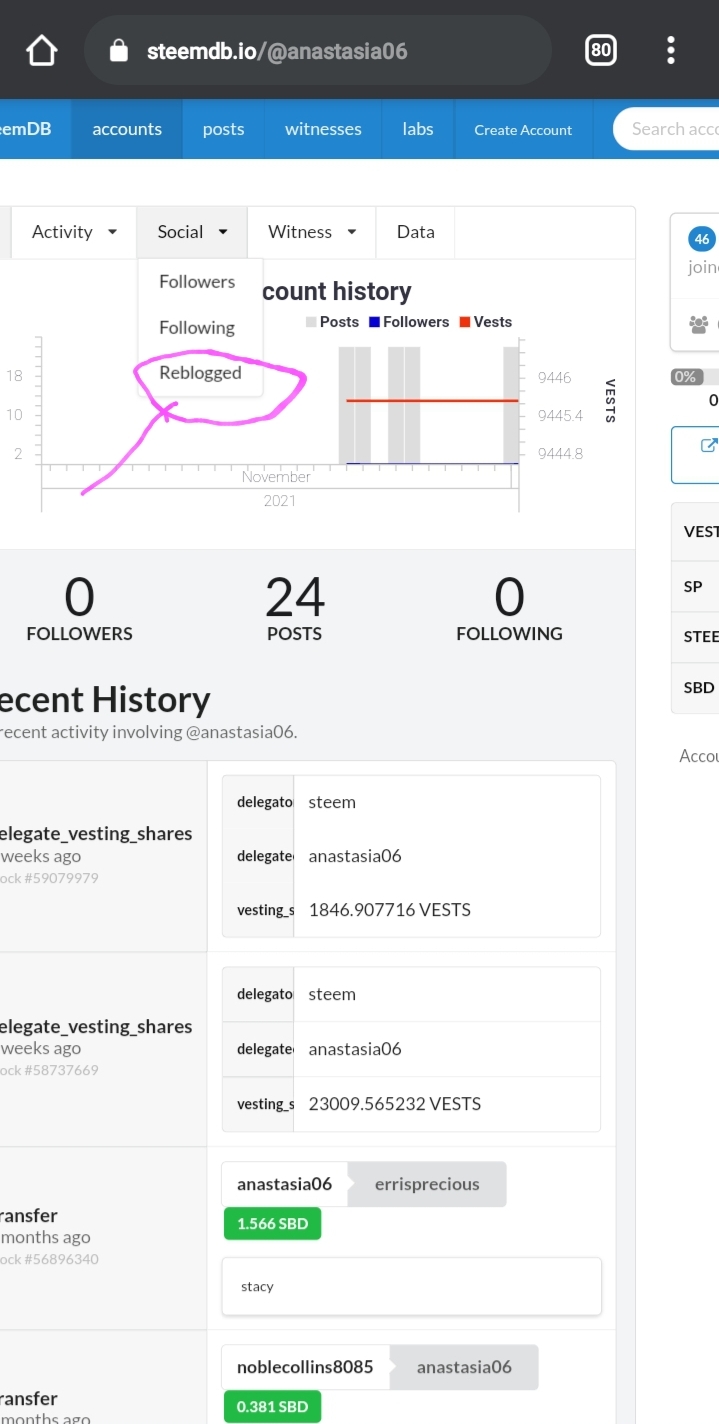719x1424 pixels.
Task: Open the posts nav item
Action: point(223,129)
